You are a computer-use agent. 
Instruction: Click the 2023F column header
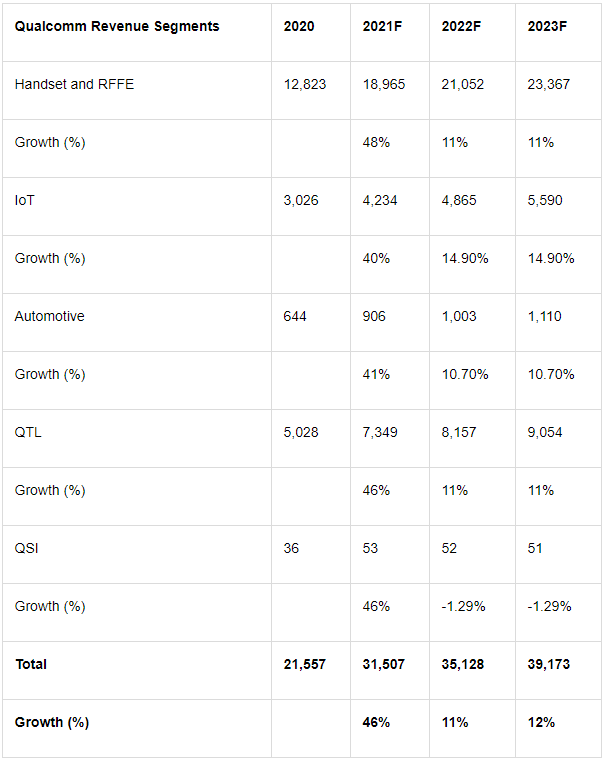[548, 26]
